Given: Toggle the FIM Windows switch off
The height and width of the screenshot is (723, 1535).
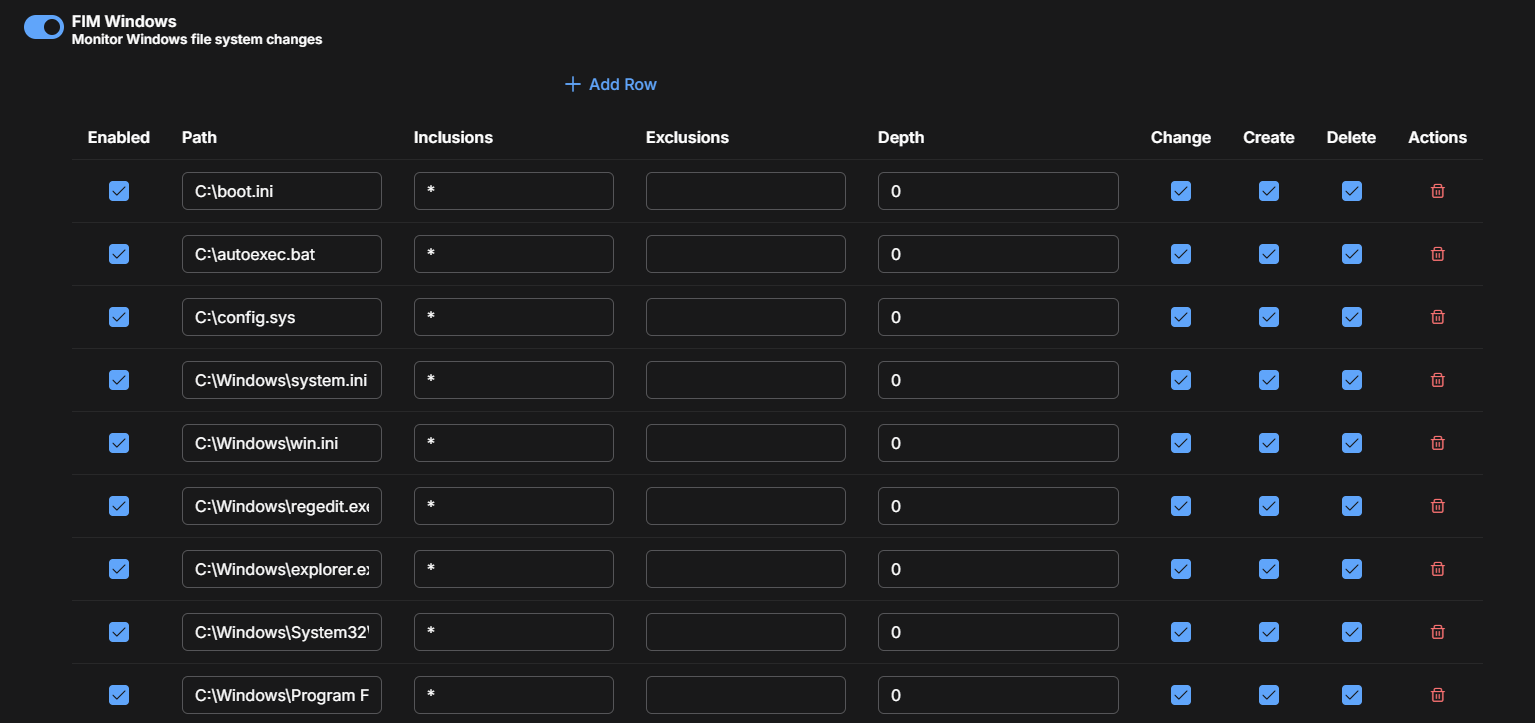Looking at the screenshot, I should (44, 28).
